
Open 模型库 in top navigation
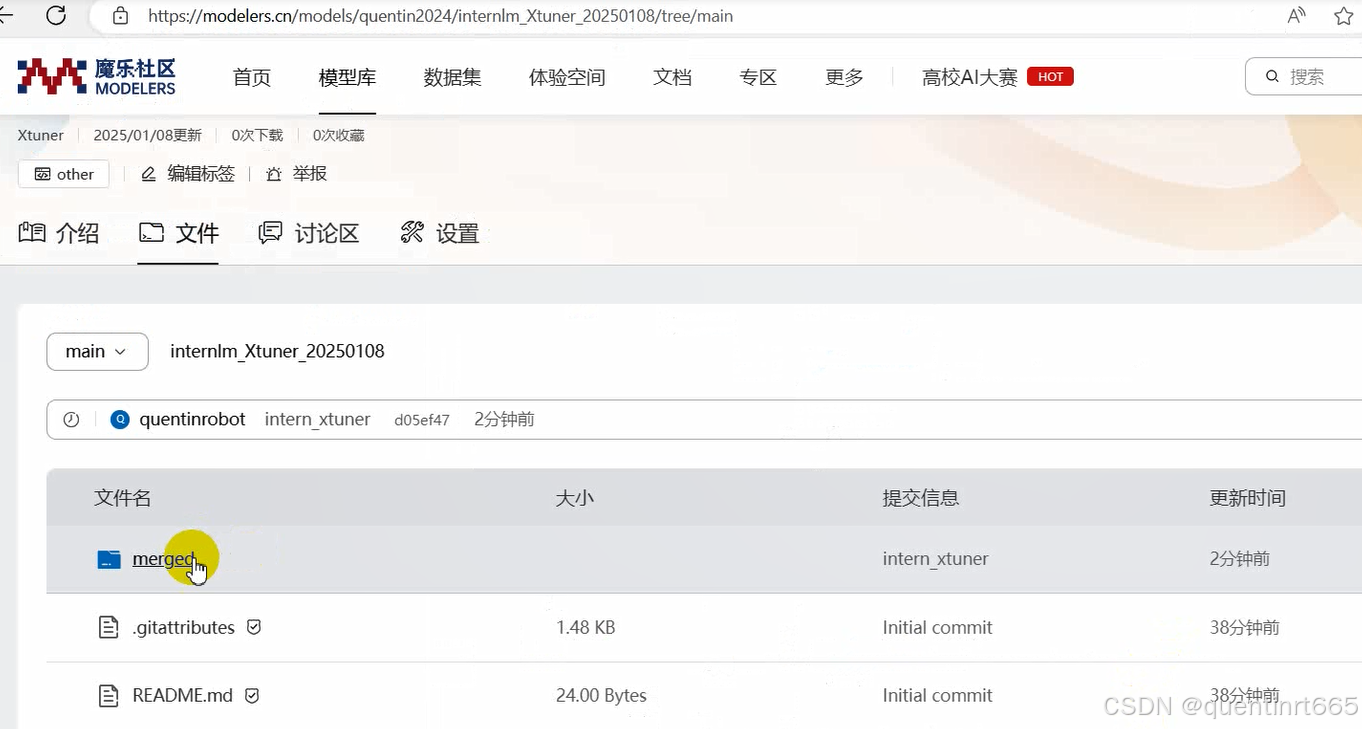[347, 77]
